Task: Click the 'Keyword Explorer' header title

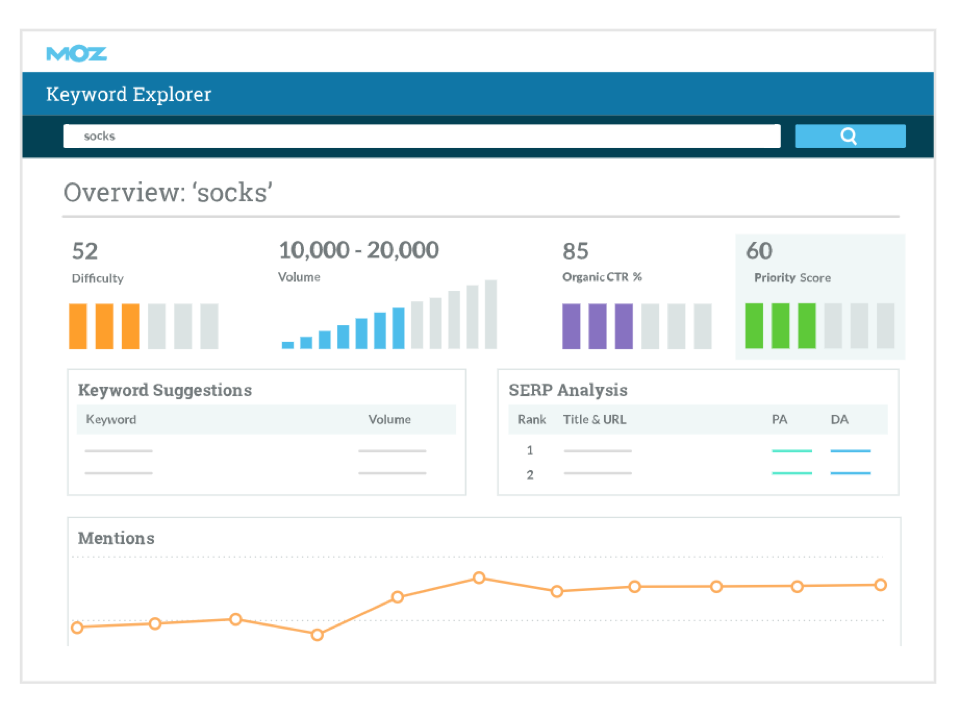Action: (x=128, y=94)
